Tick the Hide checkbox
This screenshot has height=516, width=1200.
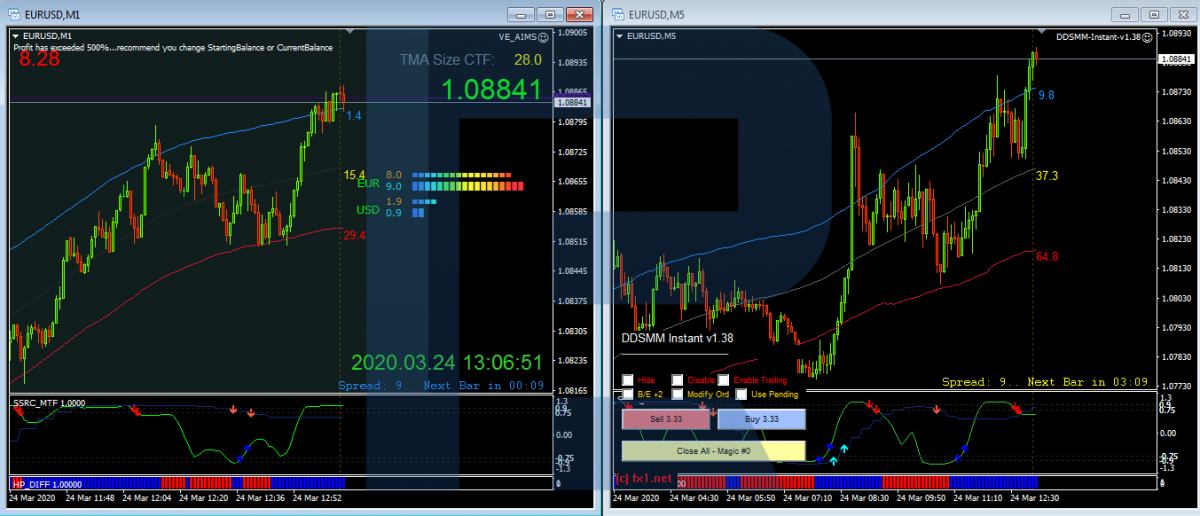tap(627, 380)
